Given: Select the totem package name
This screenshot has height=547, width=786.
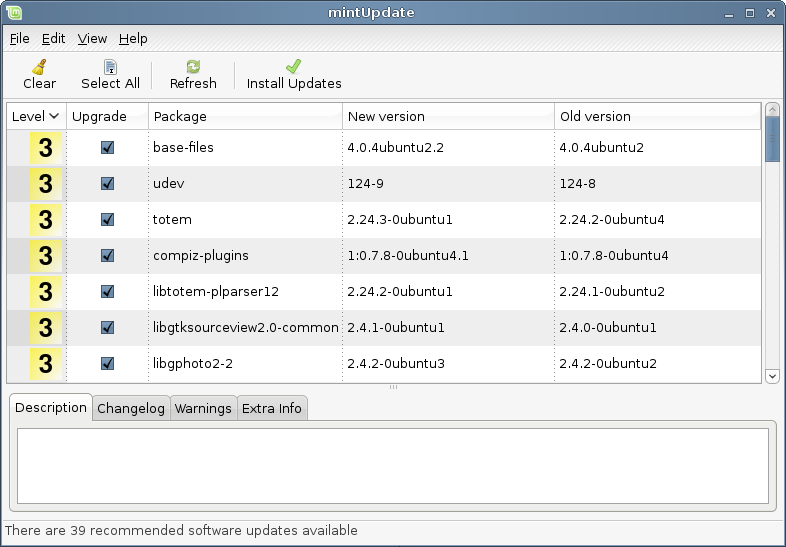Looking at the screenshot, I should point(172,220).
